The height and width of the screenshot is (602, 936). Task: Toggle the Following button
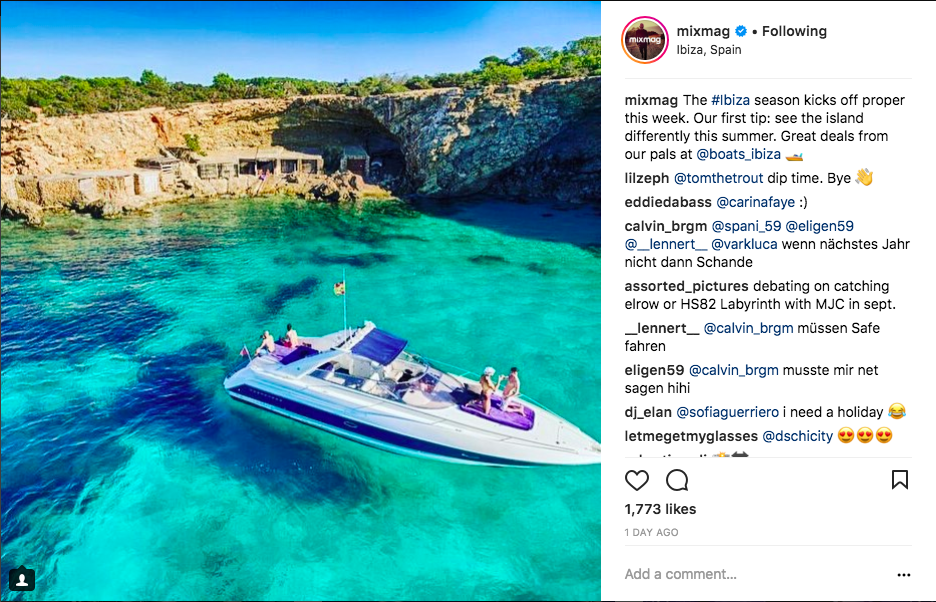[x=794, y=31]
